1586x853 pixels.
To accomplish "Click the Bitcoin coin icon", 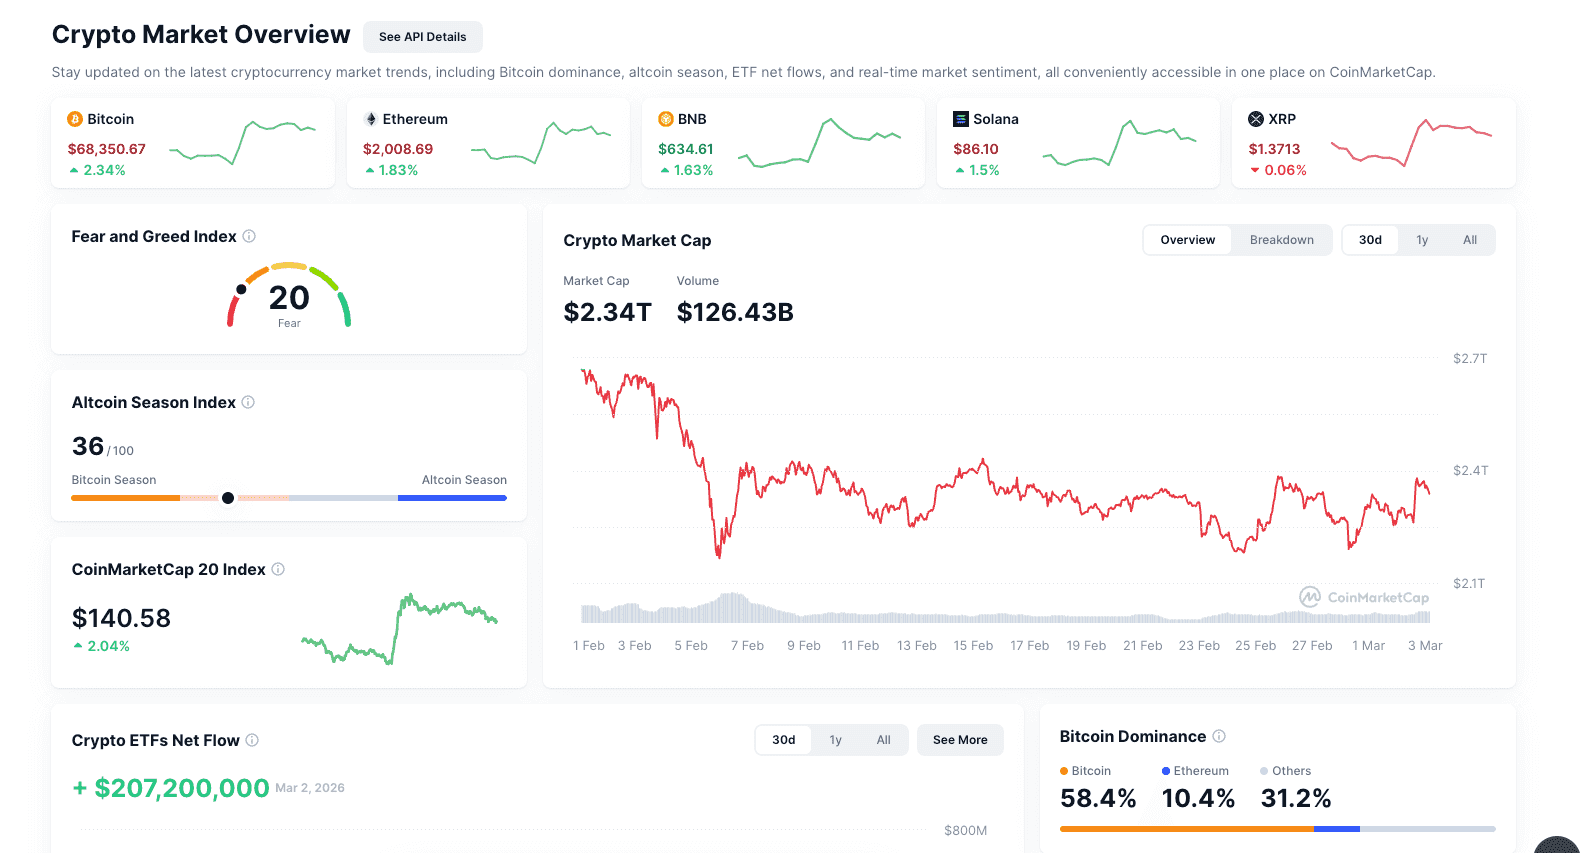I will 75,119.
